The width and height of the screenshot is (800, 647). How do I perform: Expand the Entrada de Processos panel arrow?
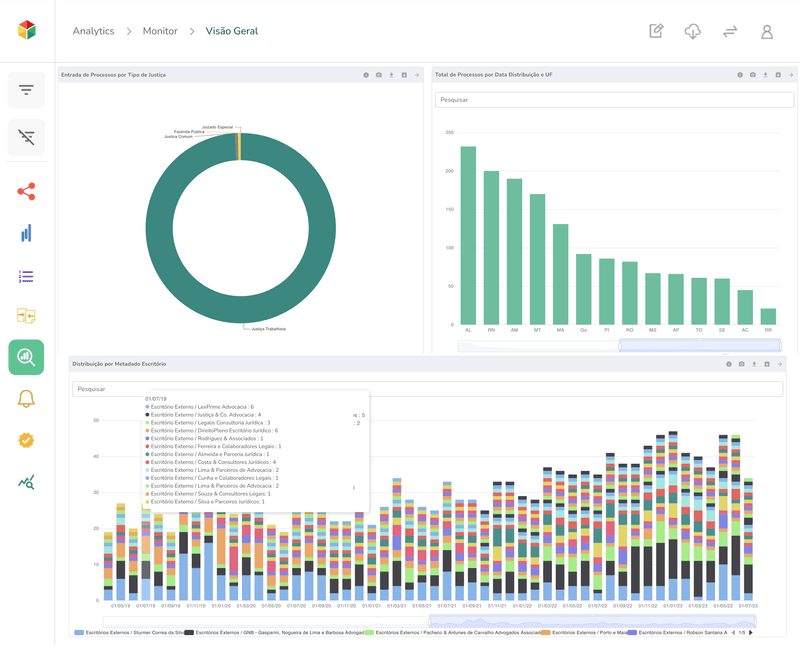point(417,75)
